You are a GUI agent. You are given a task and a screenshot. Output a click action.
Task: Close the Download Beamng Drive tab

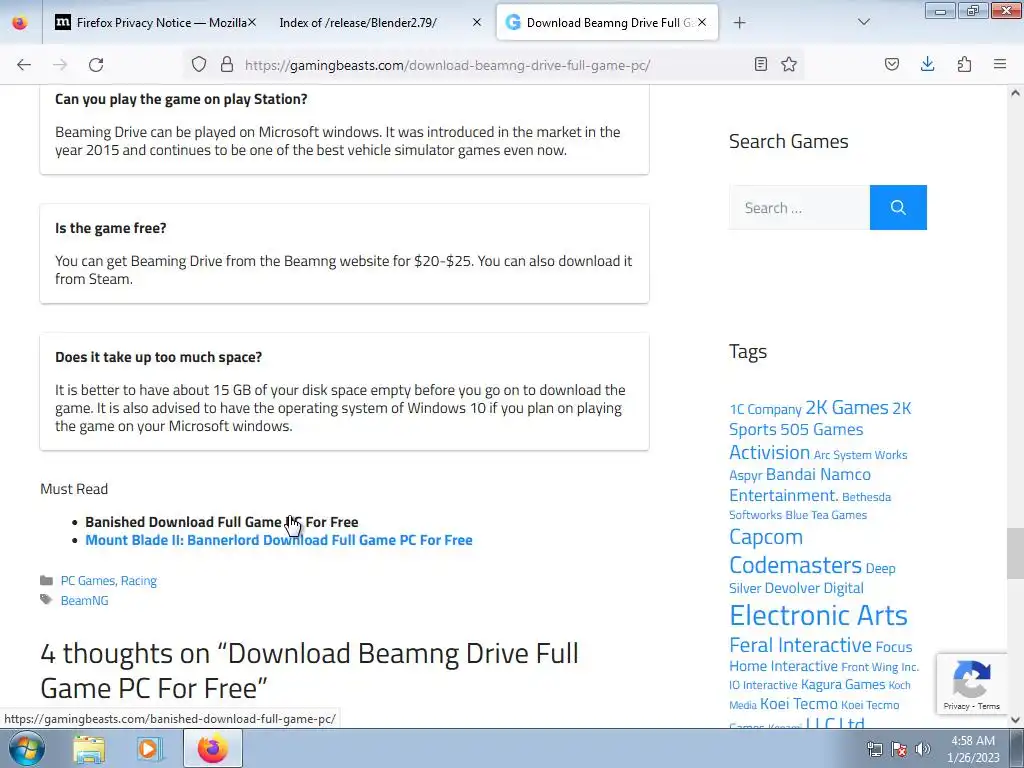(701, 23)
